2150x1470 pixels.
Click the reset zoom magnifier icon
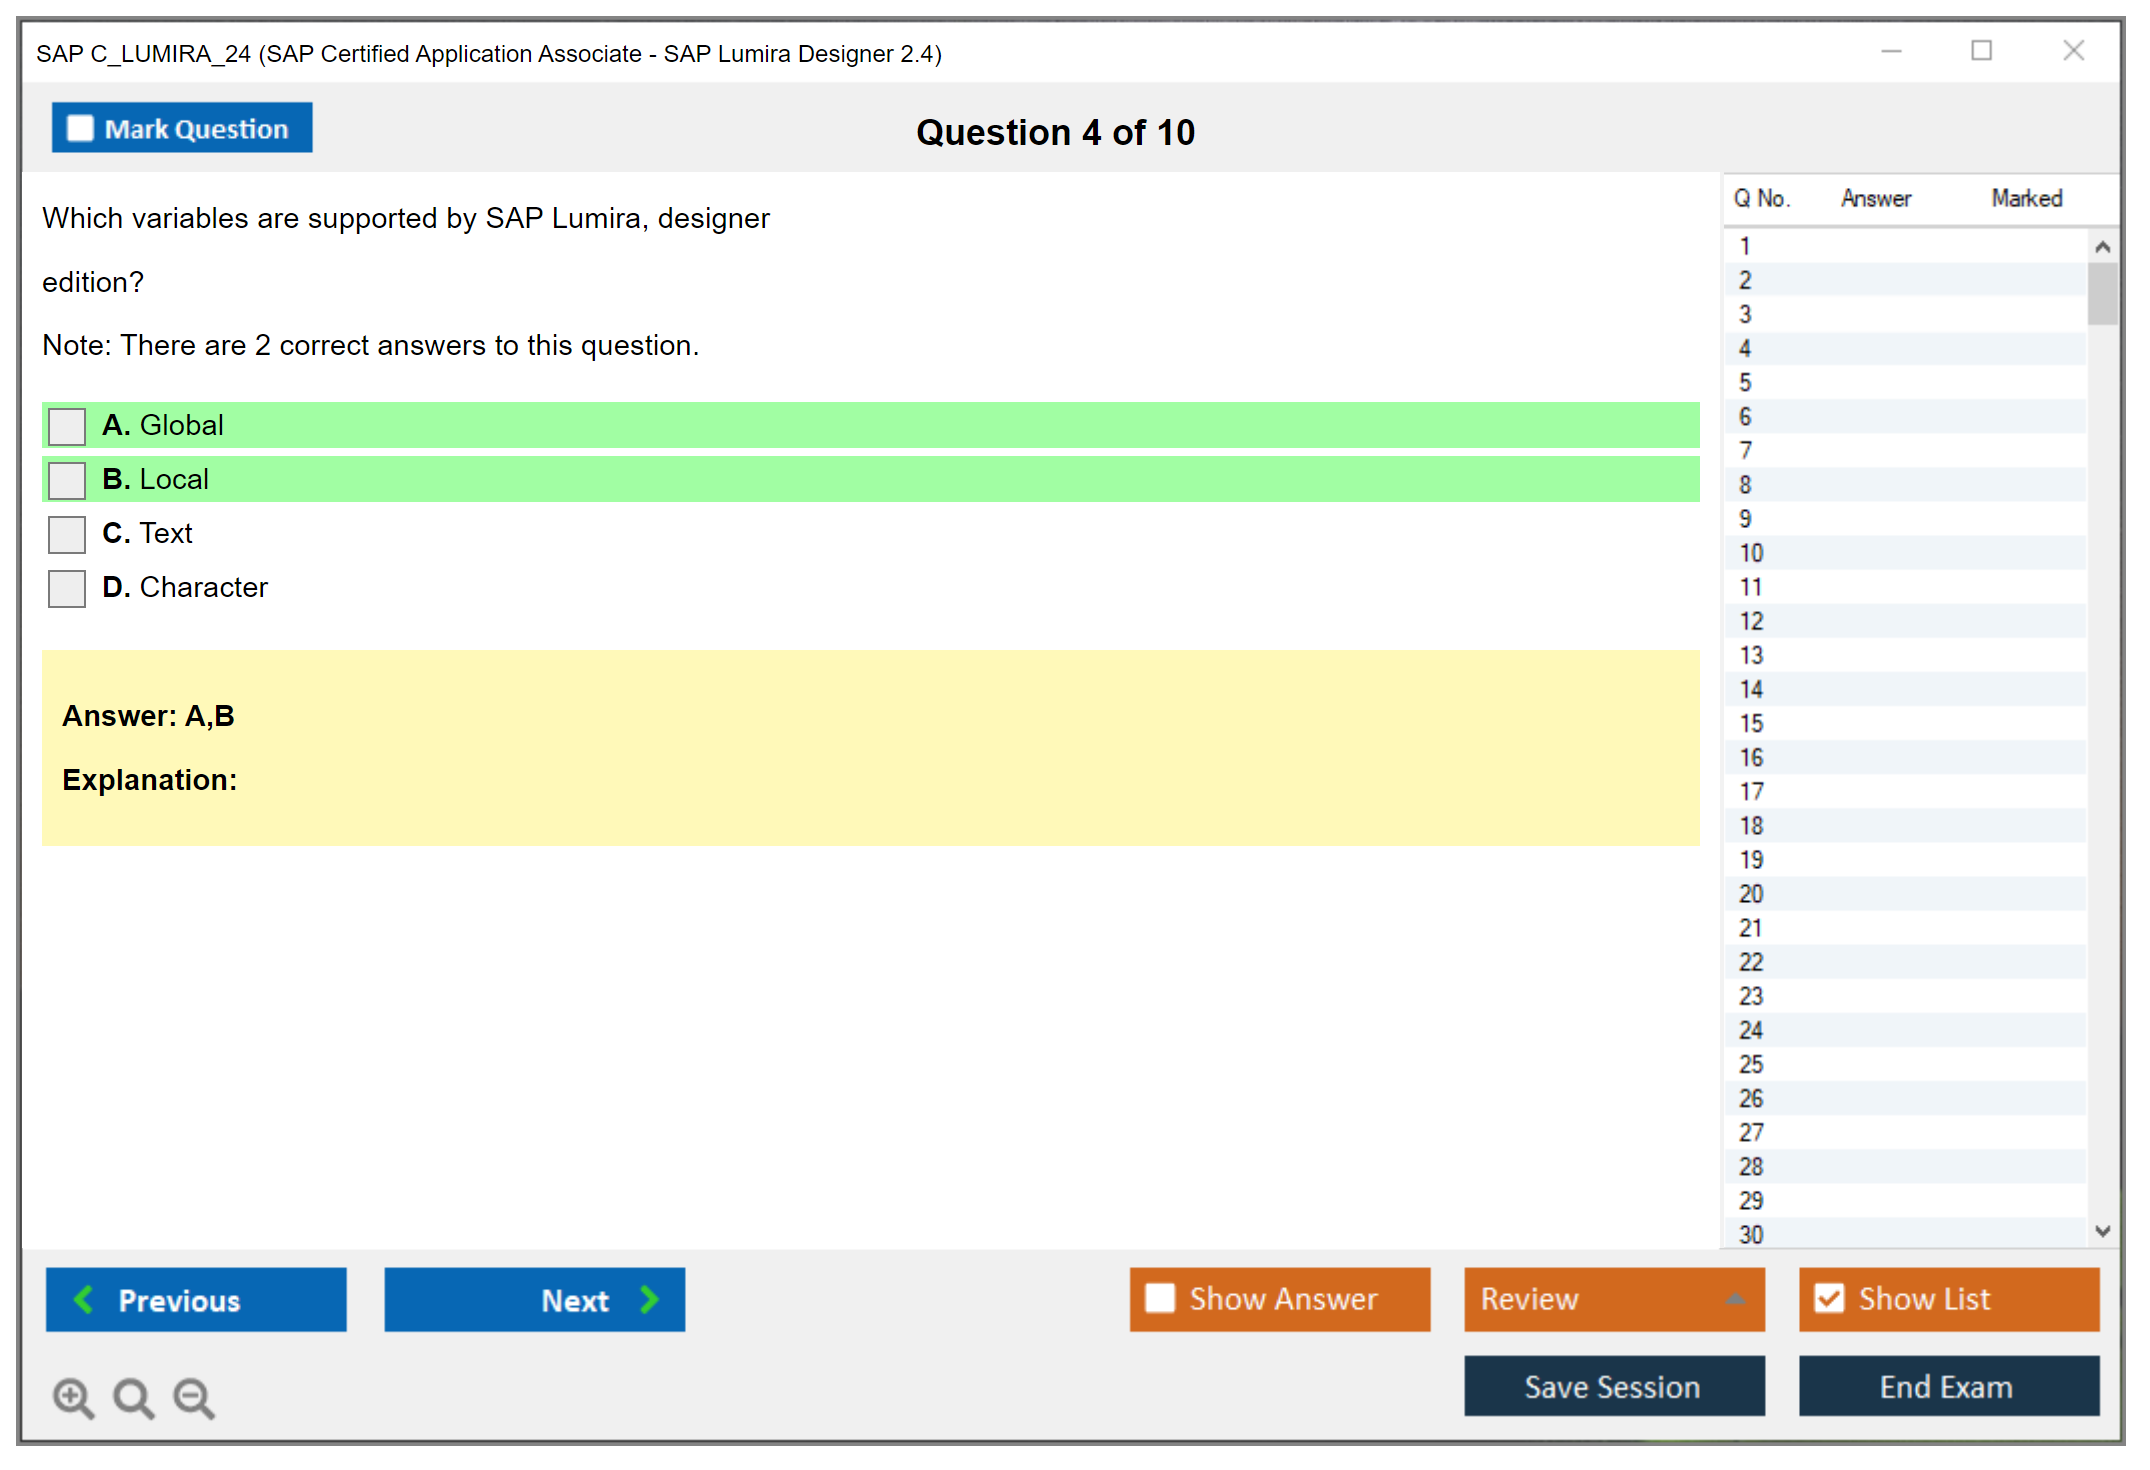click(x=133, y=1397)
